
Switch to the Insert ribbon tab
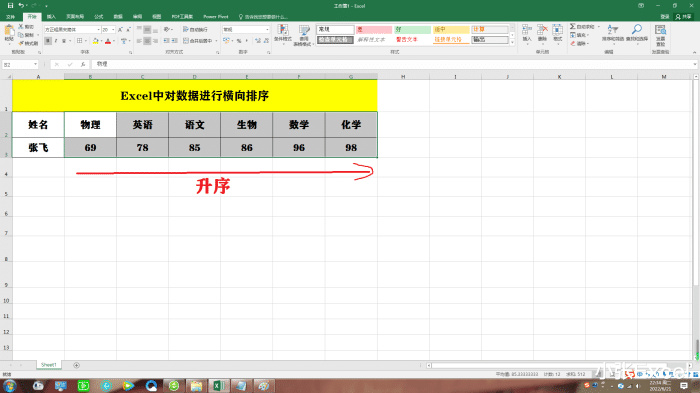[x=51, y=17]
